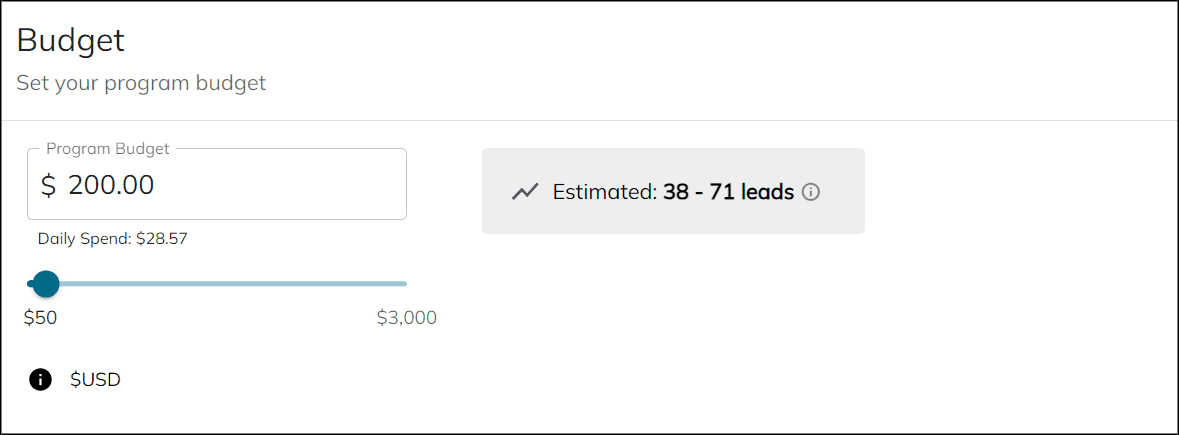This screenshot has height=435, width=1179.
Task: Click the info icon beside estimated leads
Action: [x=811, y=192]
